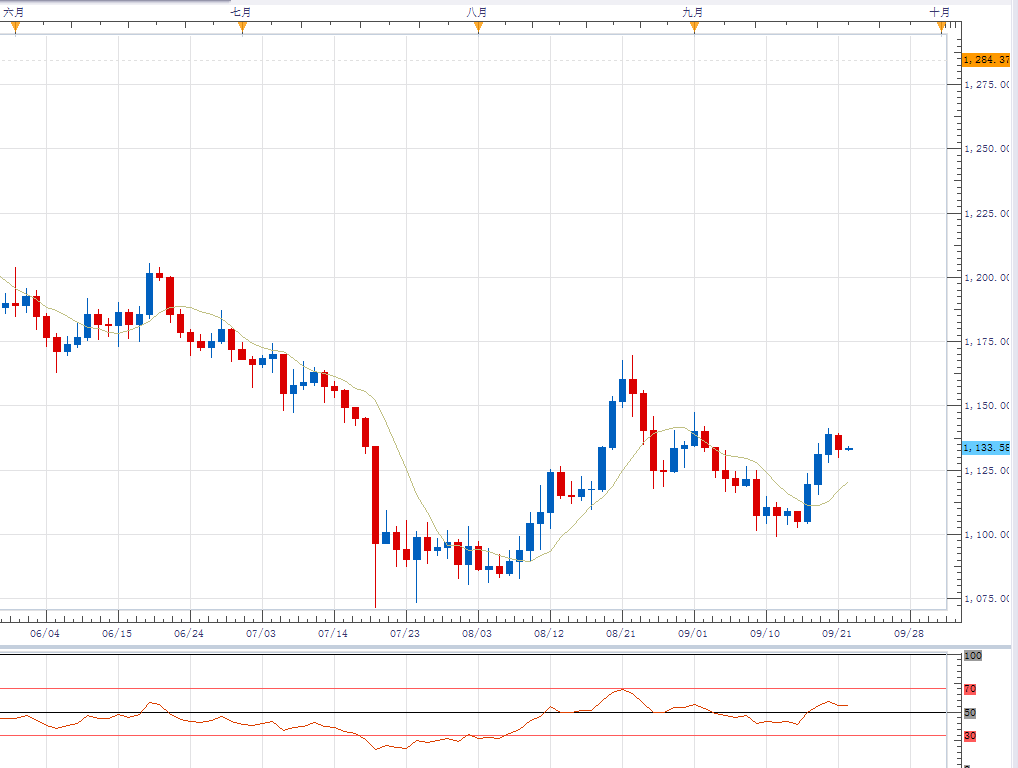Select the 八月 month label
Screen dimensions: 1018x768
pos(477,12)
